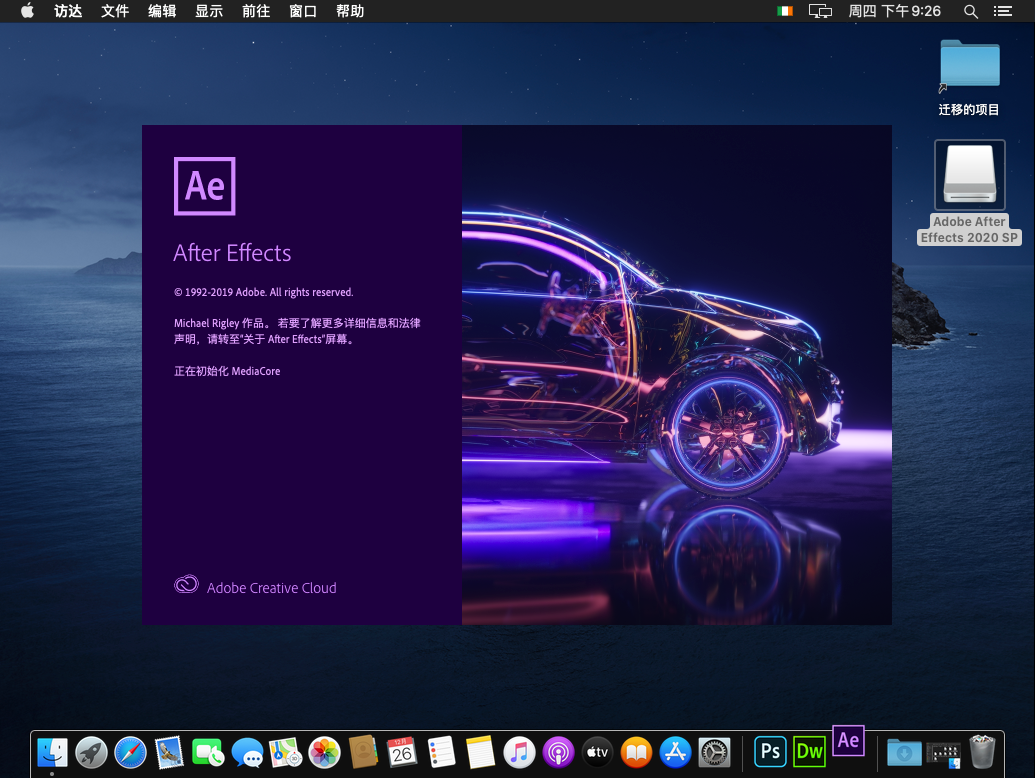Launch Dreamweaver from the Dock

[x=809, y=752]
